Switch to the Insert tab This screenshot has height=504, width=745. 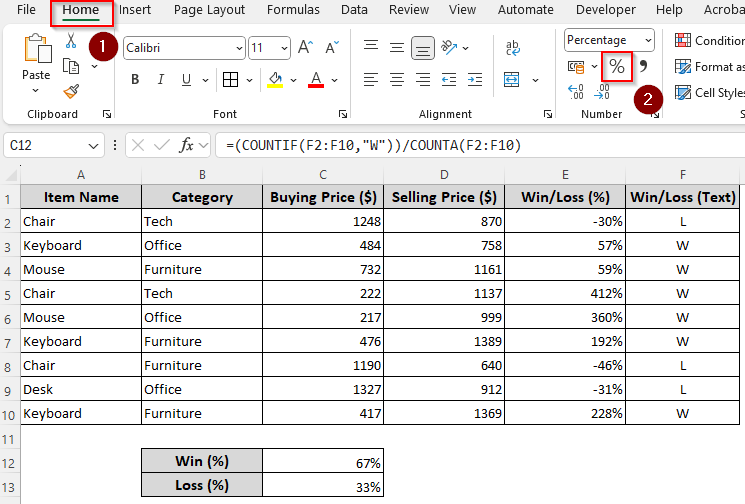[135, 10]
